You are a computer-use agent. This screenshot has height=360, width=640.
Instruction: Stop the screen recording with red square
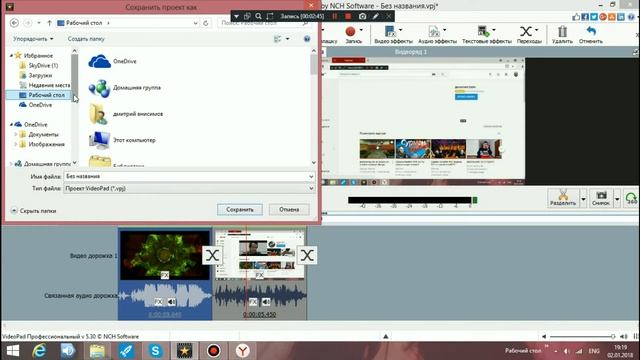(x=348, y=16)
